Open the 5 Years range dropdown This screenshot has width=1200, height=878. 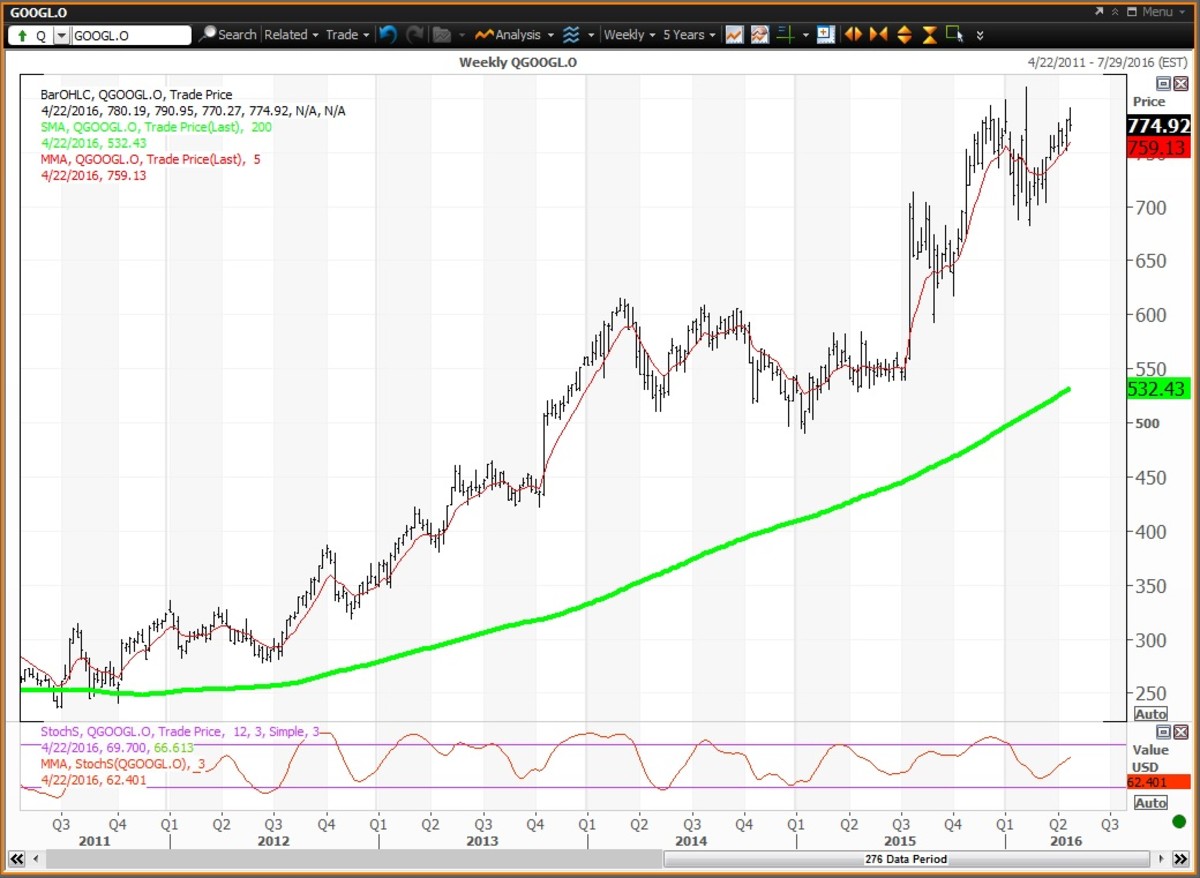coord(686,34)
